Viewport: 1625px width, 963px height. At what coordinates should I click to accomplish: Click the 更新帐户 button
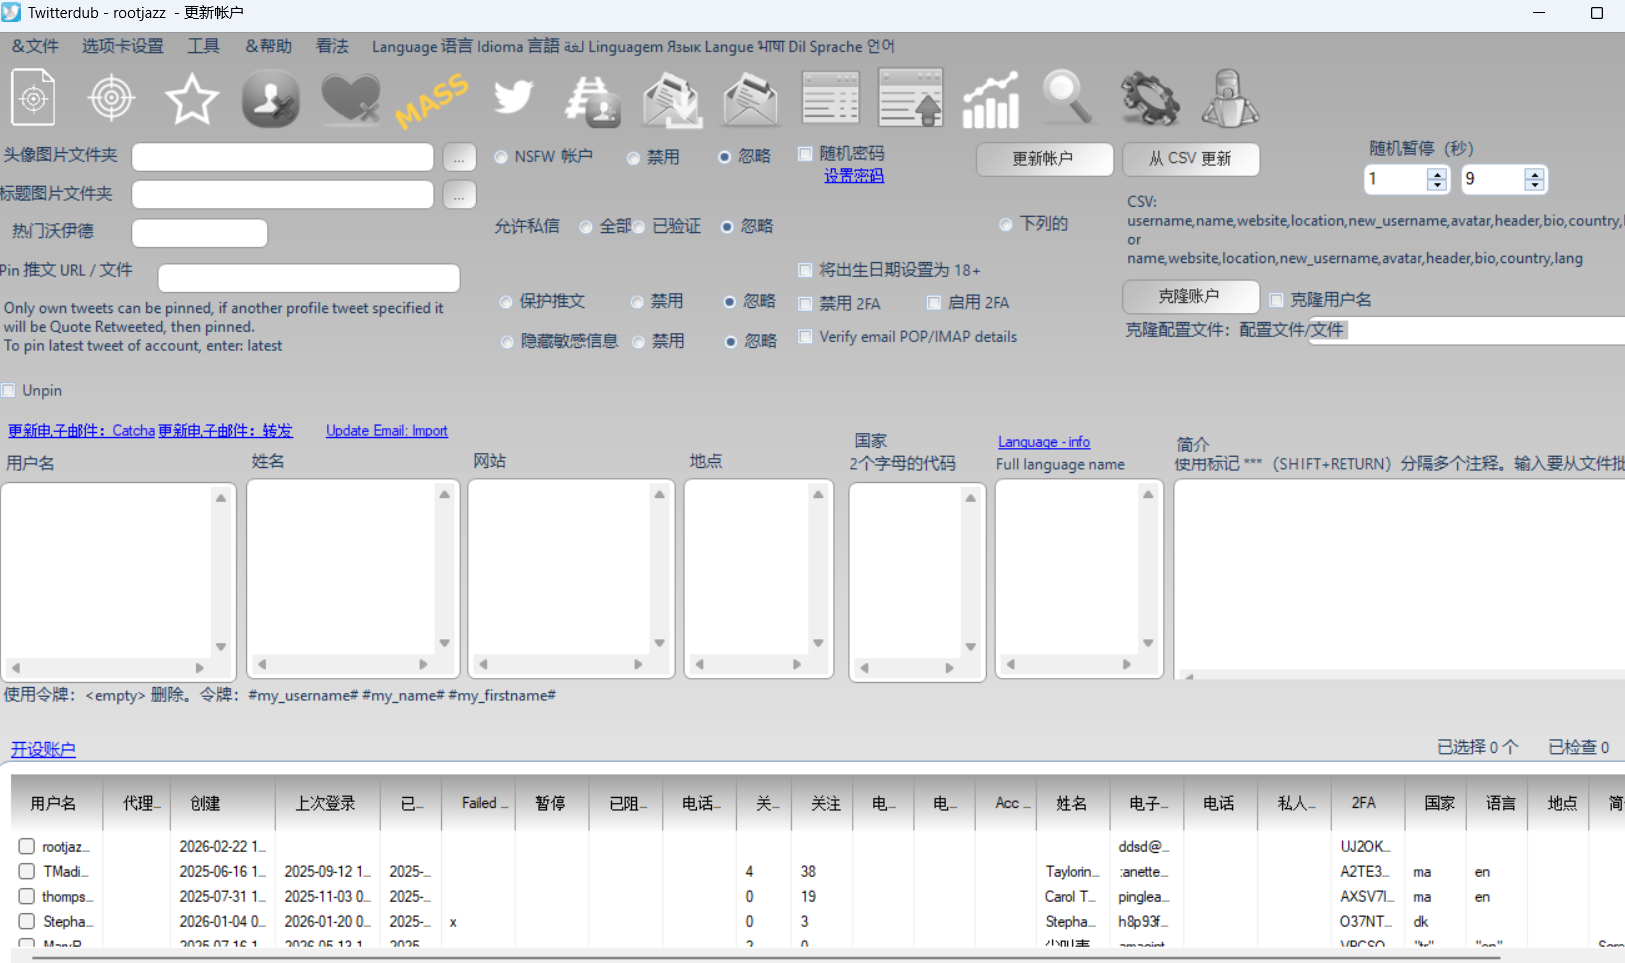tap(1044, 159)
